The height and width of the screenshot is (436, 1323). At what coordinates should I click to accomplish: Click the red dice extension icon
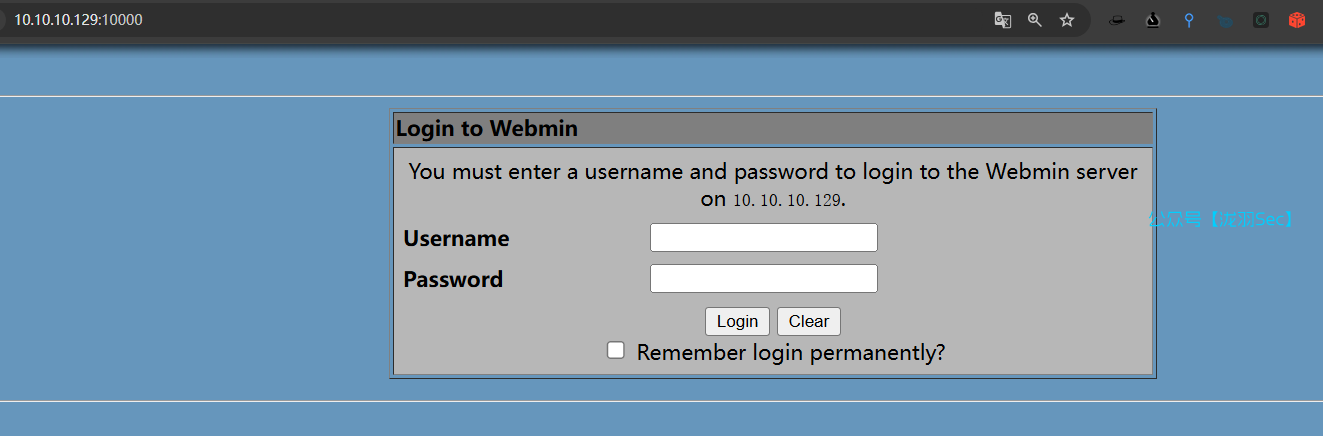[1297, 20]
